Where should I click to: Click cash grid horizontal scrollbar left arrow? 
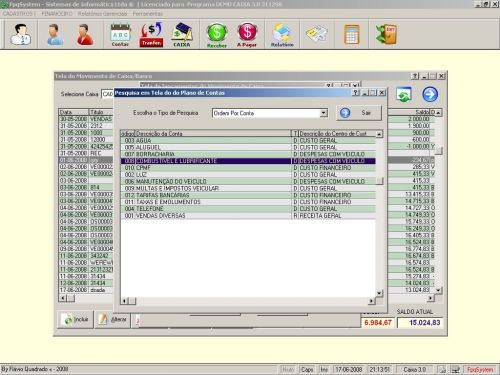63,298
